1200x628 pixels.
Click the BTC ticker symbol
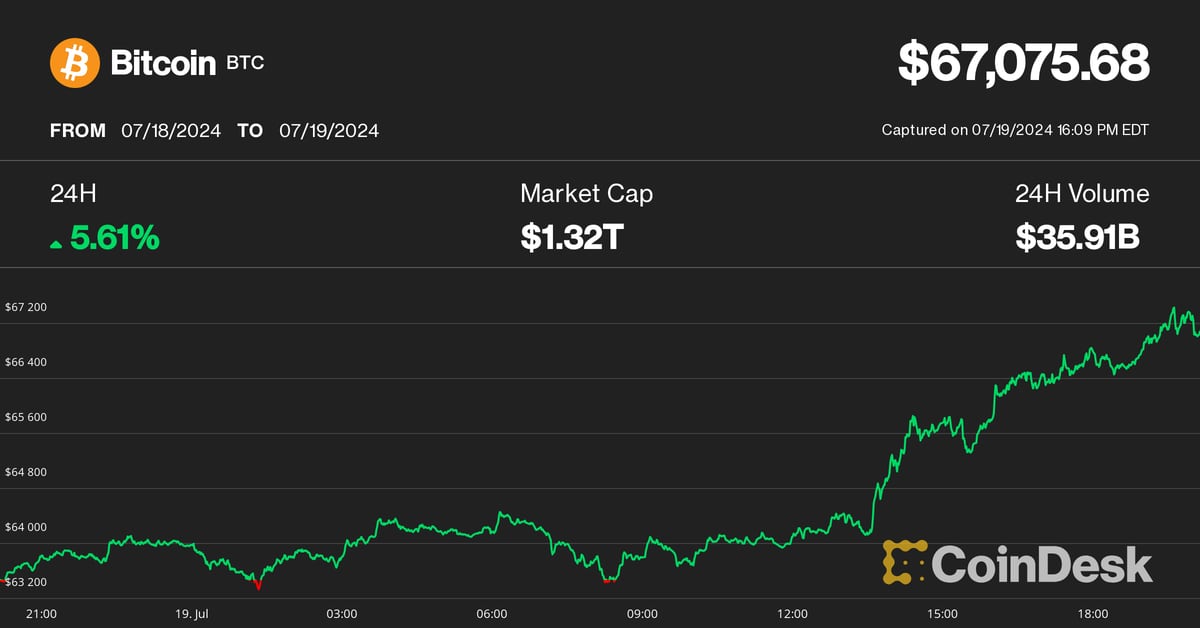245,64
